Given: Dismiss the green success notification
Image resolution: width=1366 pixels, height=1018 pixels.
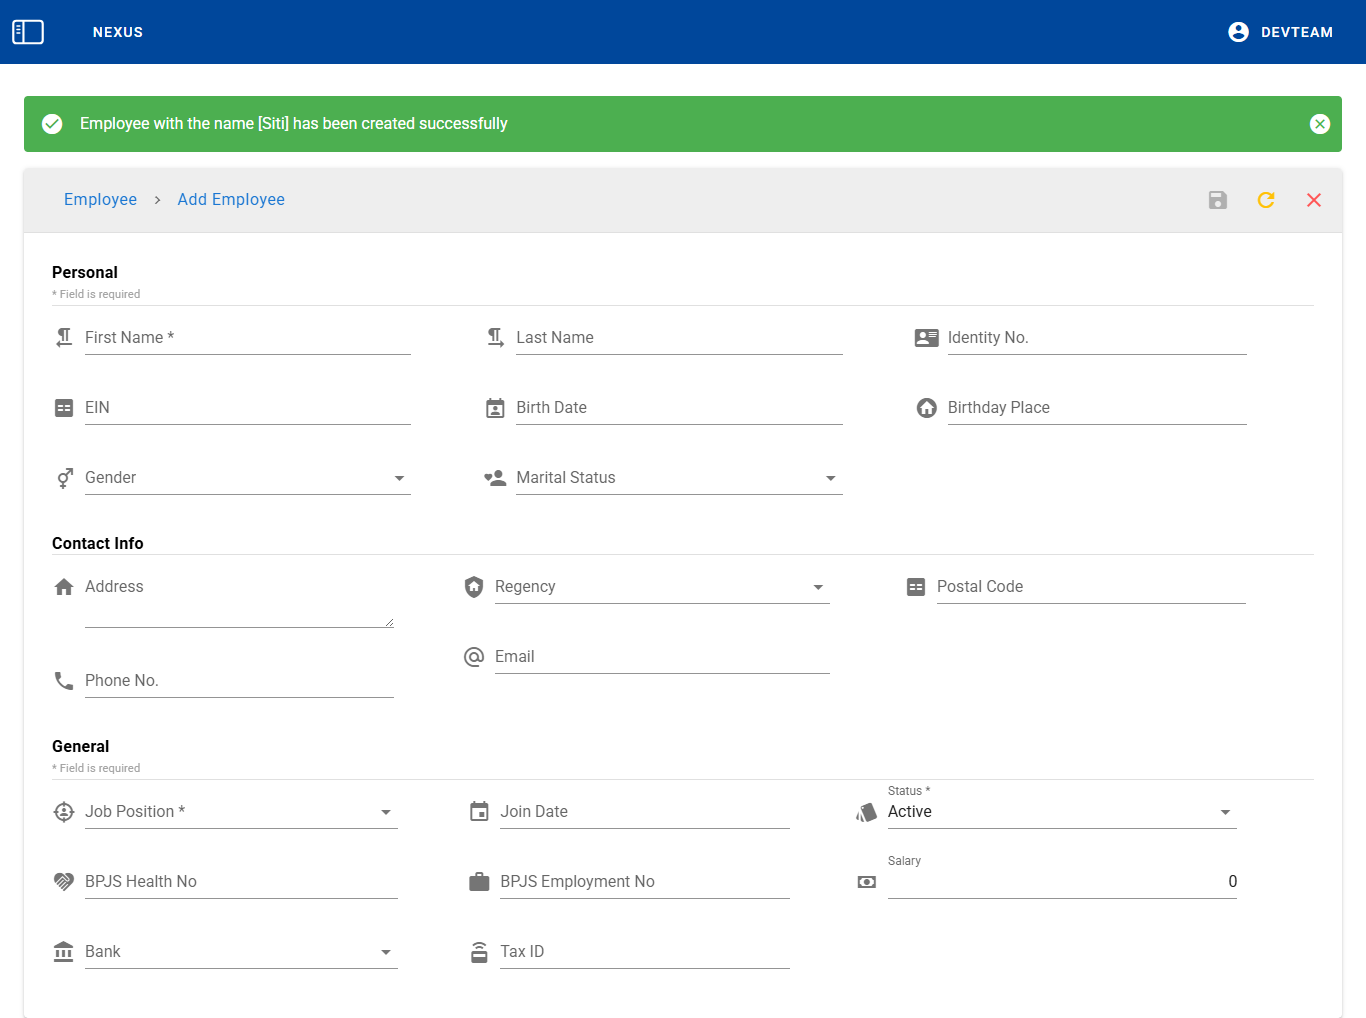Looking at the screenshot, I should pos(1319,124).
